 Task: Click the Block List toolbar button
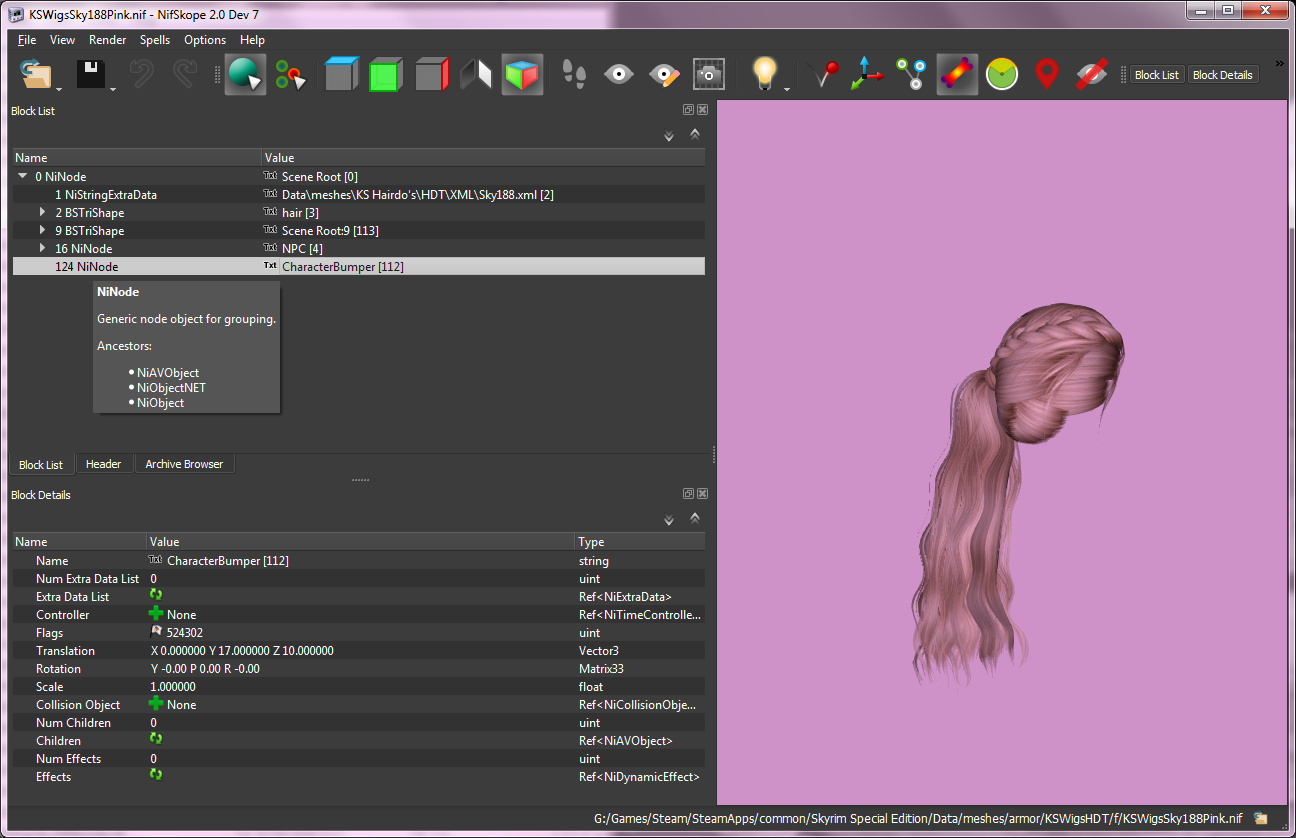[x=1157, y=75]
